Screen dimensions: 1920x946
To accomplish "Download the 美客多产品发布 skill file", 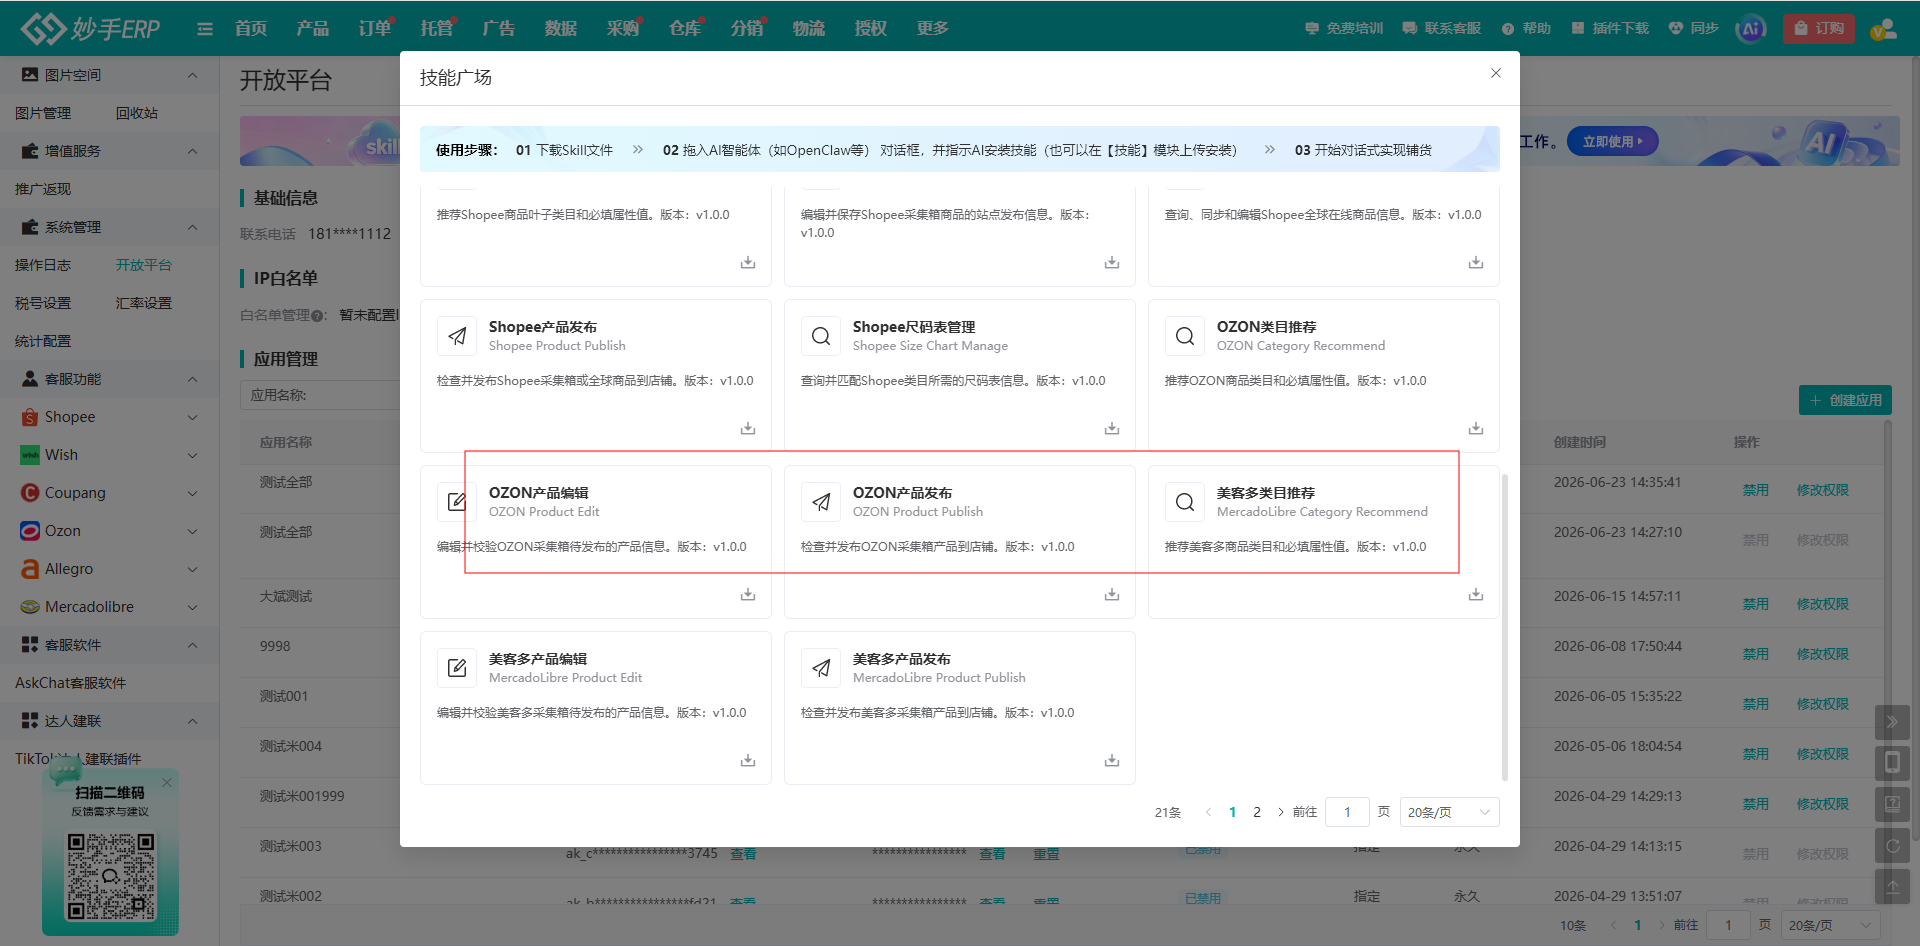I will 1111,760.
